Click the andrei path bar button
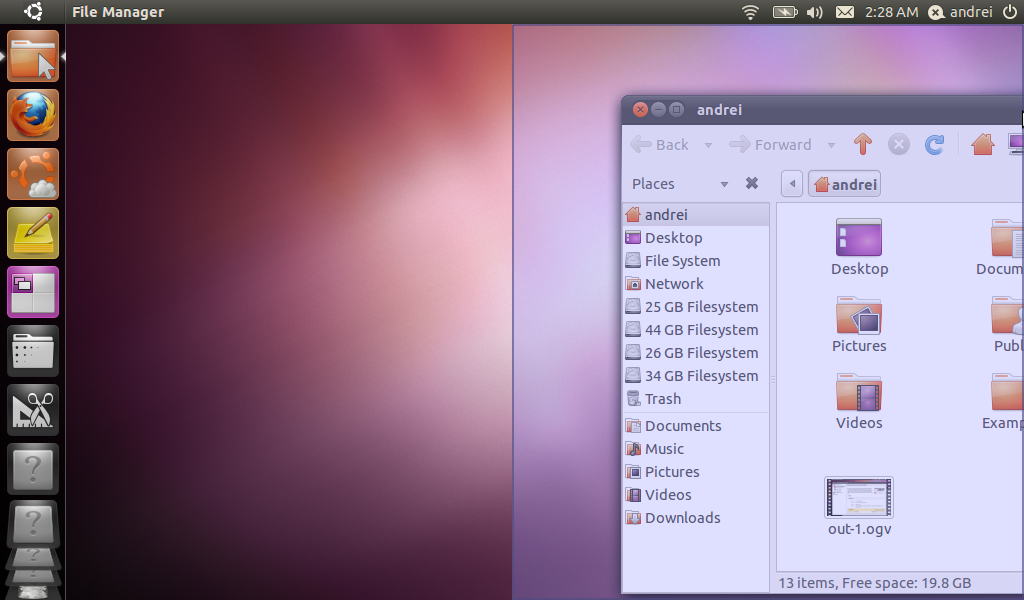This screenshot has width=1024, height=600. click(844, 184)
